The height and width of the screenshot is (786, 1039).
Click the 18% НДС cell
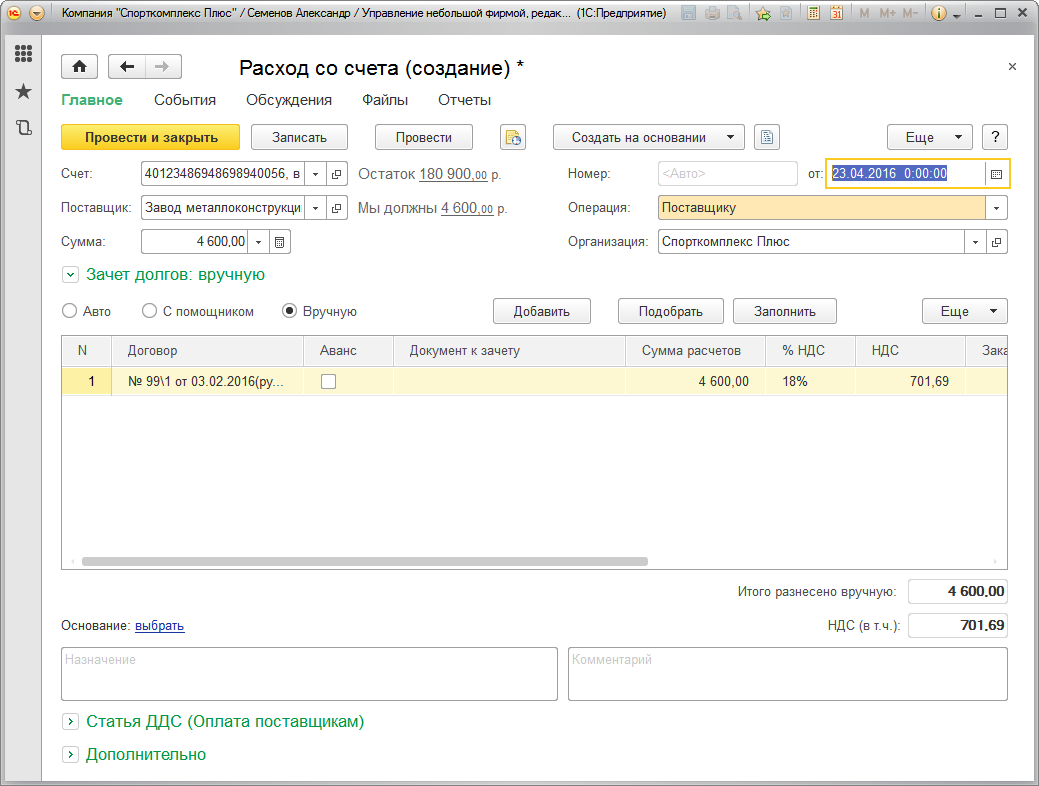tap(810, 381)
